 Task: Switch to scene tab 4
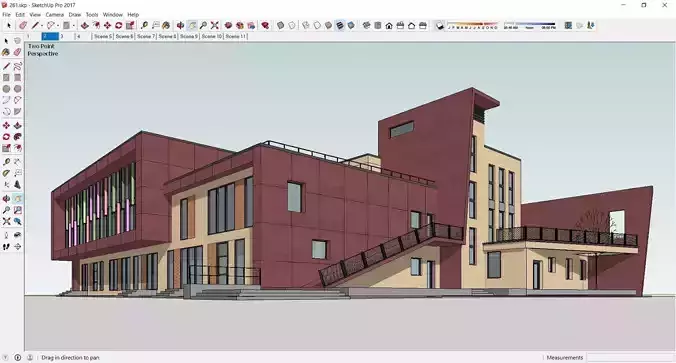pos(83,37)
